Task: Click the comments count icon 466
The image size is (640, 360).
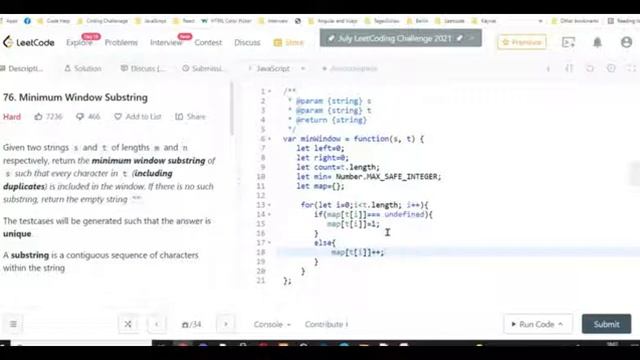Action: pyautogui.click(x=80, y=117)
